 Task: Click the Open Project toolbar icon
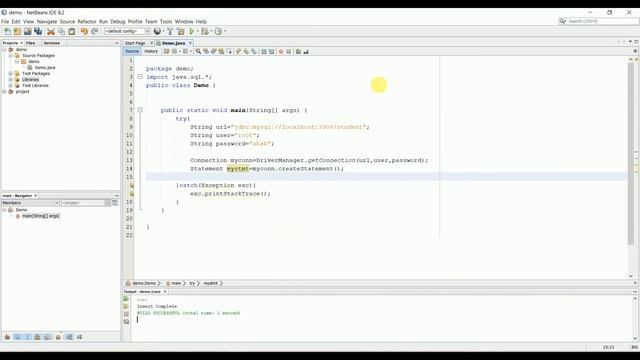[x=27, y=31]
